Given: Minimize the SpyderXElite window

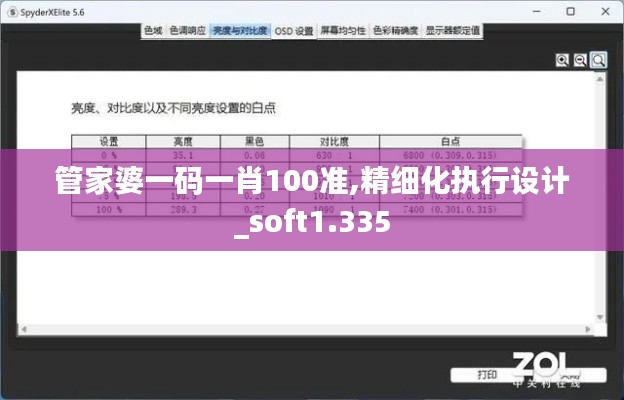Looking at the screenshot, I should point(536,12).
